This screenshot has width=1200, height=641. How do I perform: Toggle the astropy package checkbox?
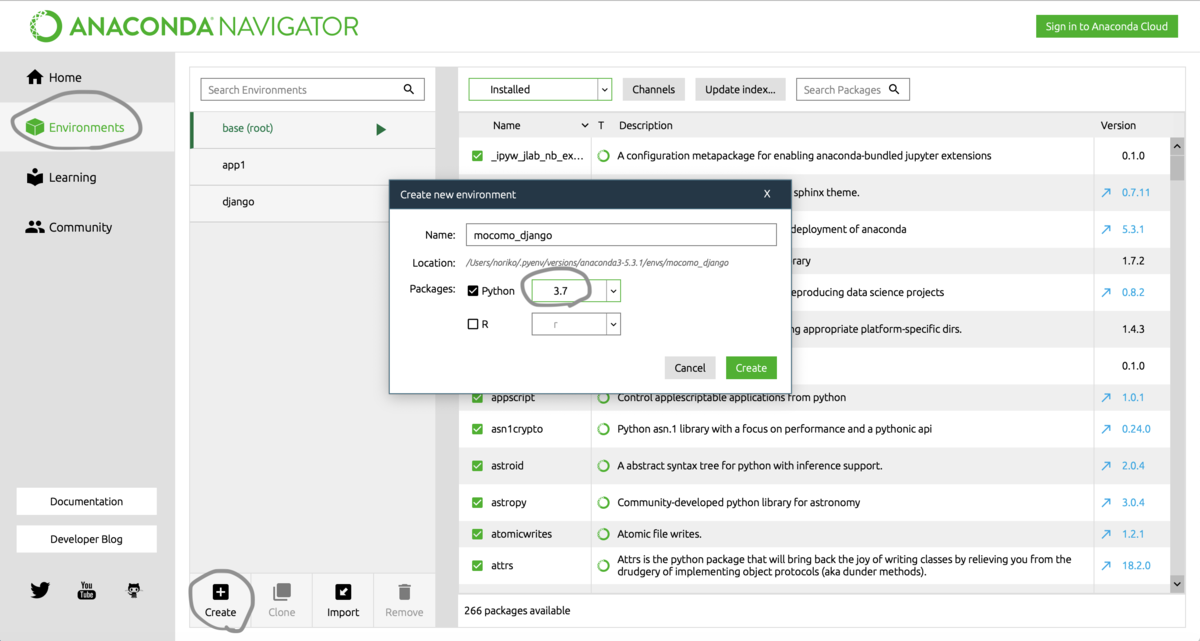click(x=477, y=502)
